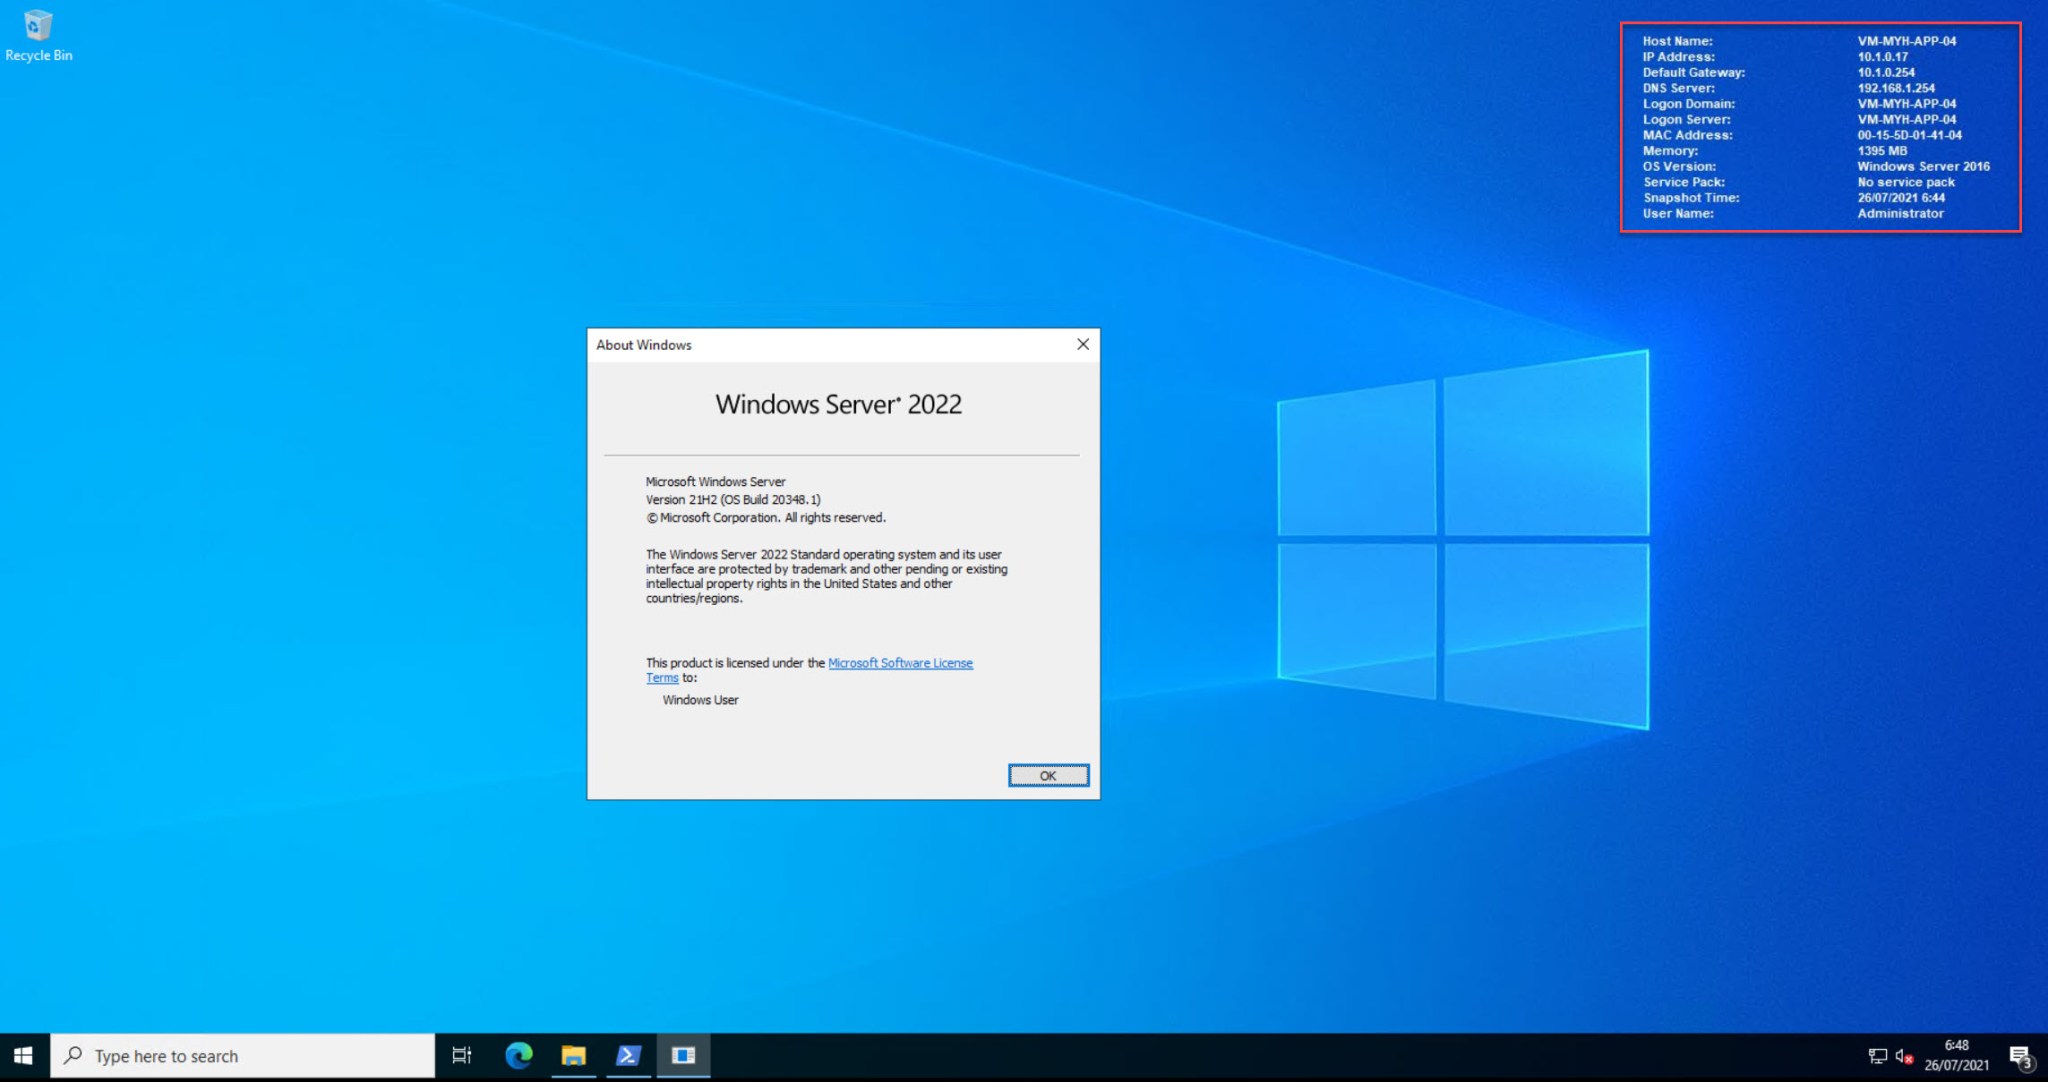
Task: Open the Microsoft Software License Terms link
Action: click(x=900, y=662)
